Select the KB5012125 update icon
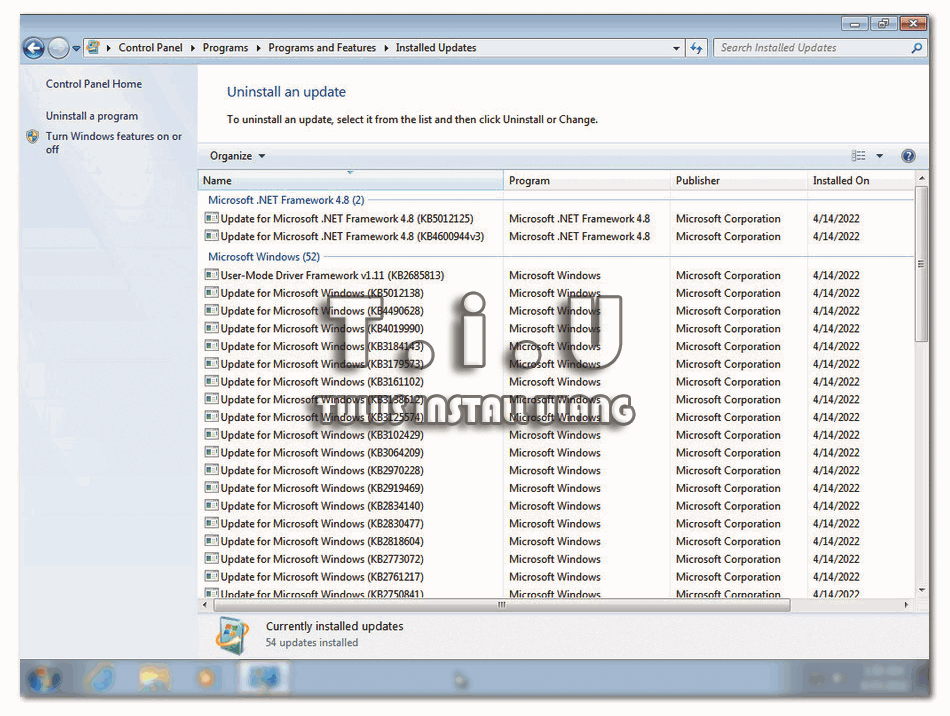Image resolution: width=950 pixels, height=716 pixels. (211, 218)
